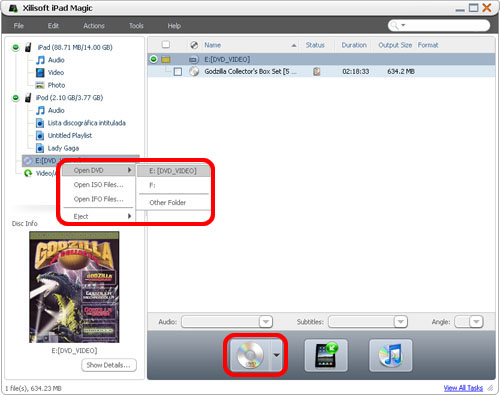The image size is (500, 395).
Task: Click the Godzilla DVD cover thumbnail
Action: tap(74, 287)
